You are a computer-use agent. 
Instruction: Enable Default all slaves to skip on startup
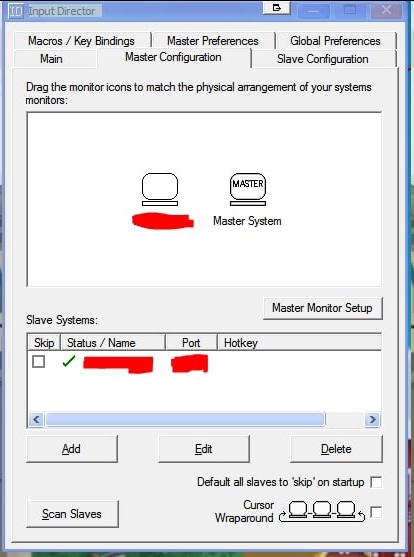point(376,482)
